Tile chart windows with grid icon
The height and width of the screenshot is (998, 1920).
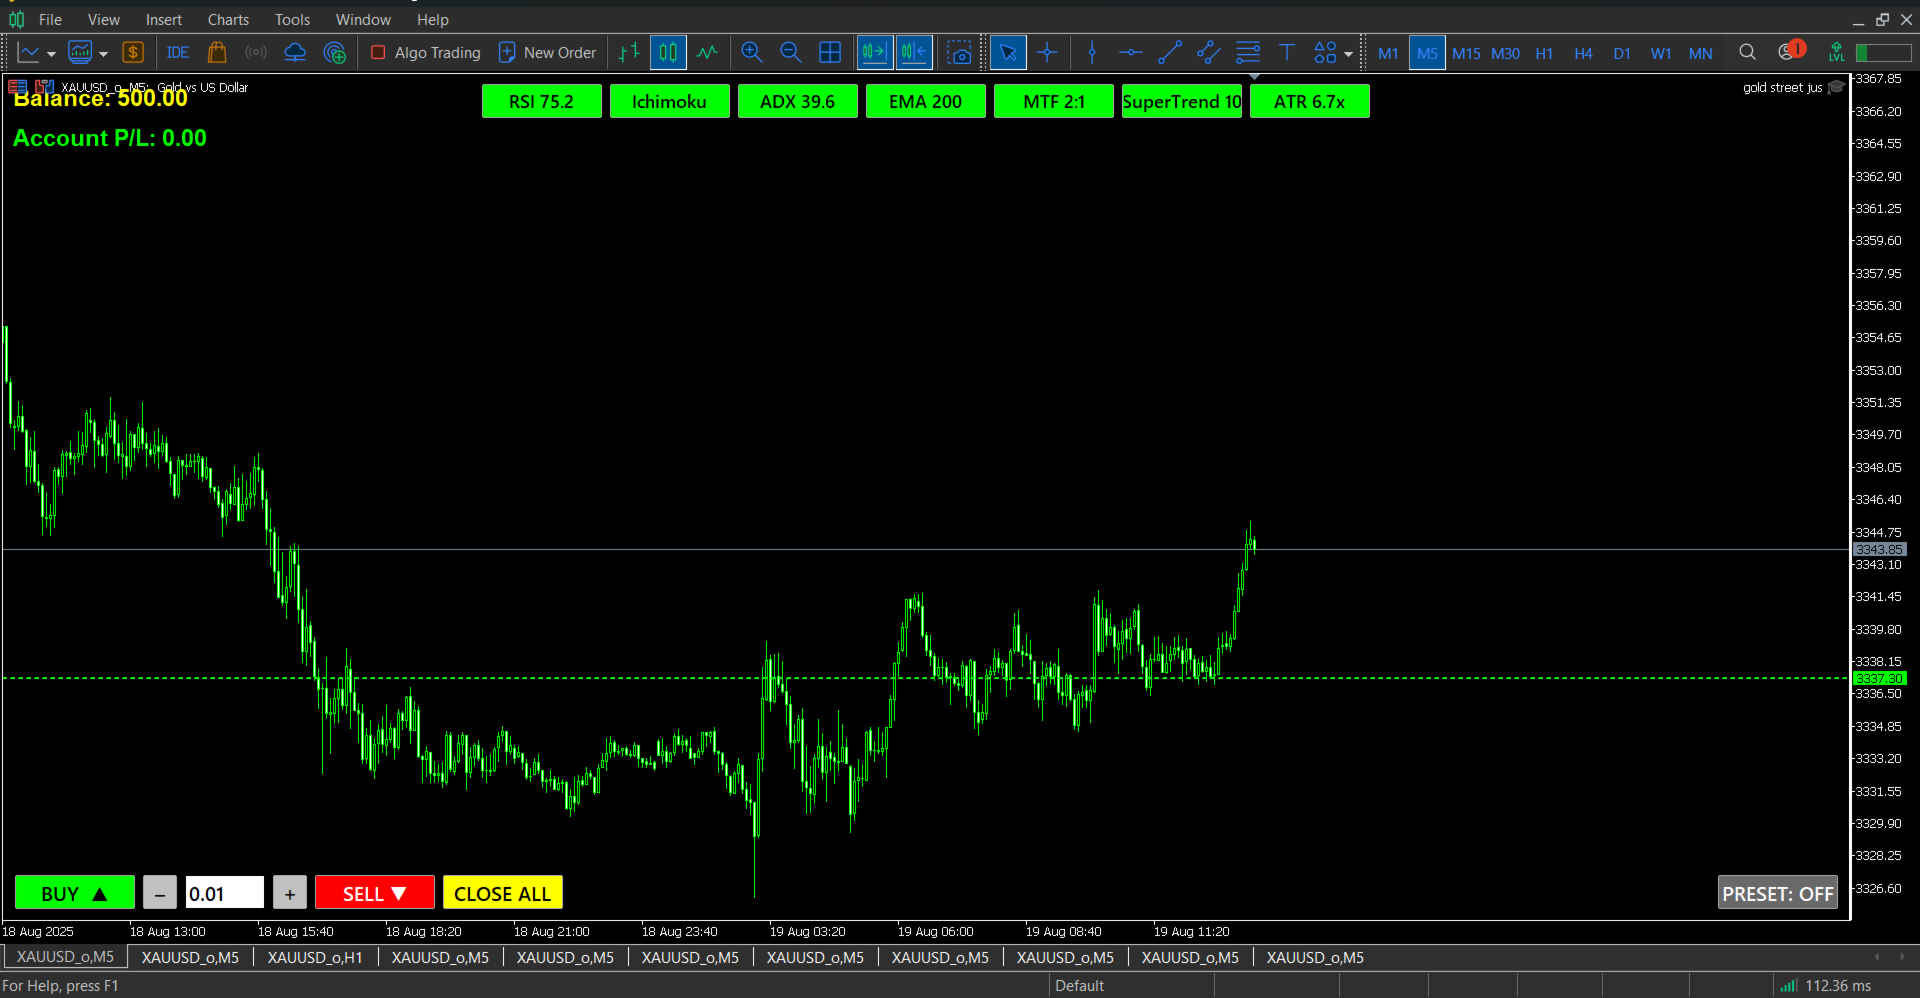coord(830,53)
